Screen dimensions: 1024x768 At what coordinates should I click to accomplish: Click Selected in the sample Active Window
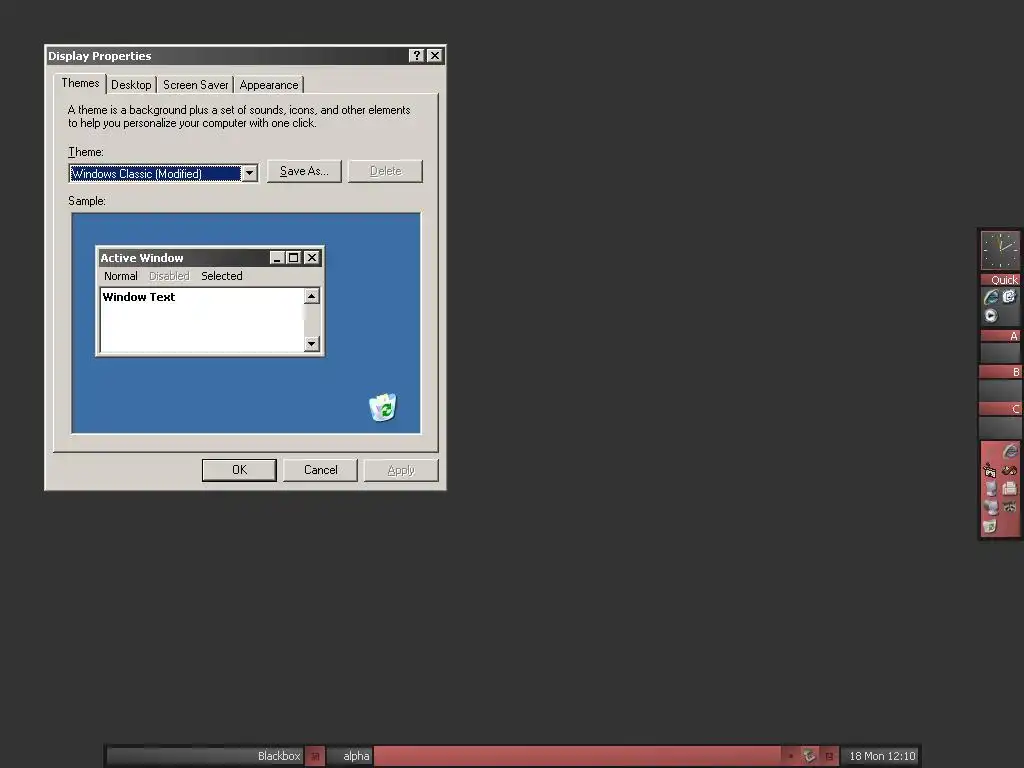pos(222,276)
